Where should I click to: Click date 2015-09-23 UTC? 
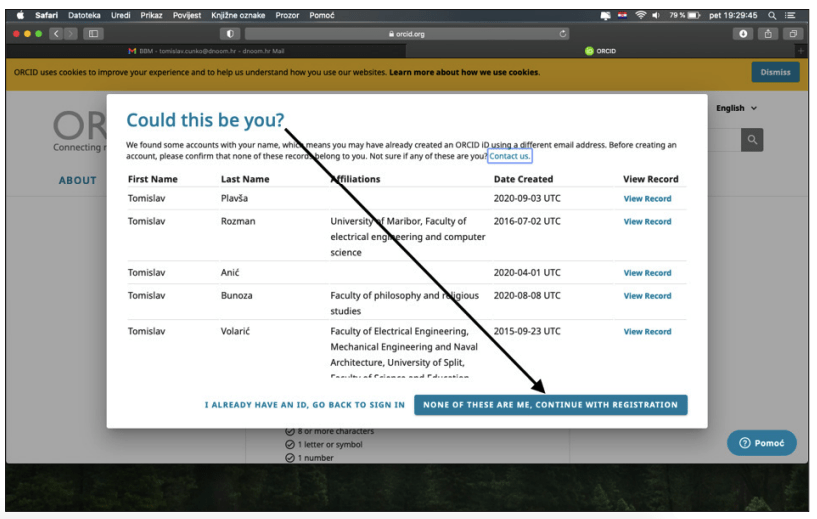click(527, 331)
